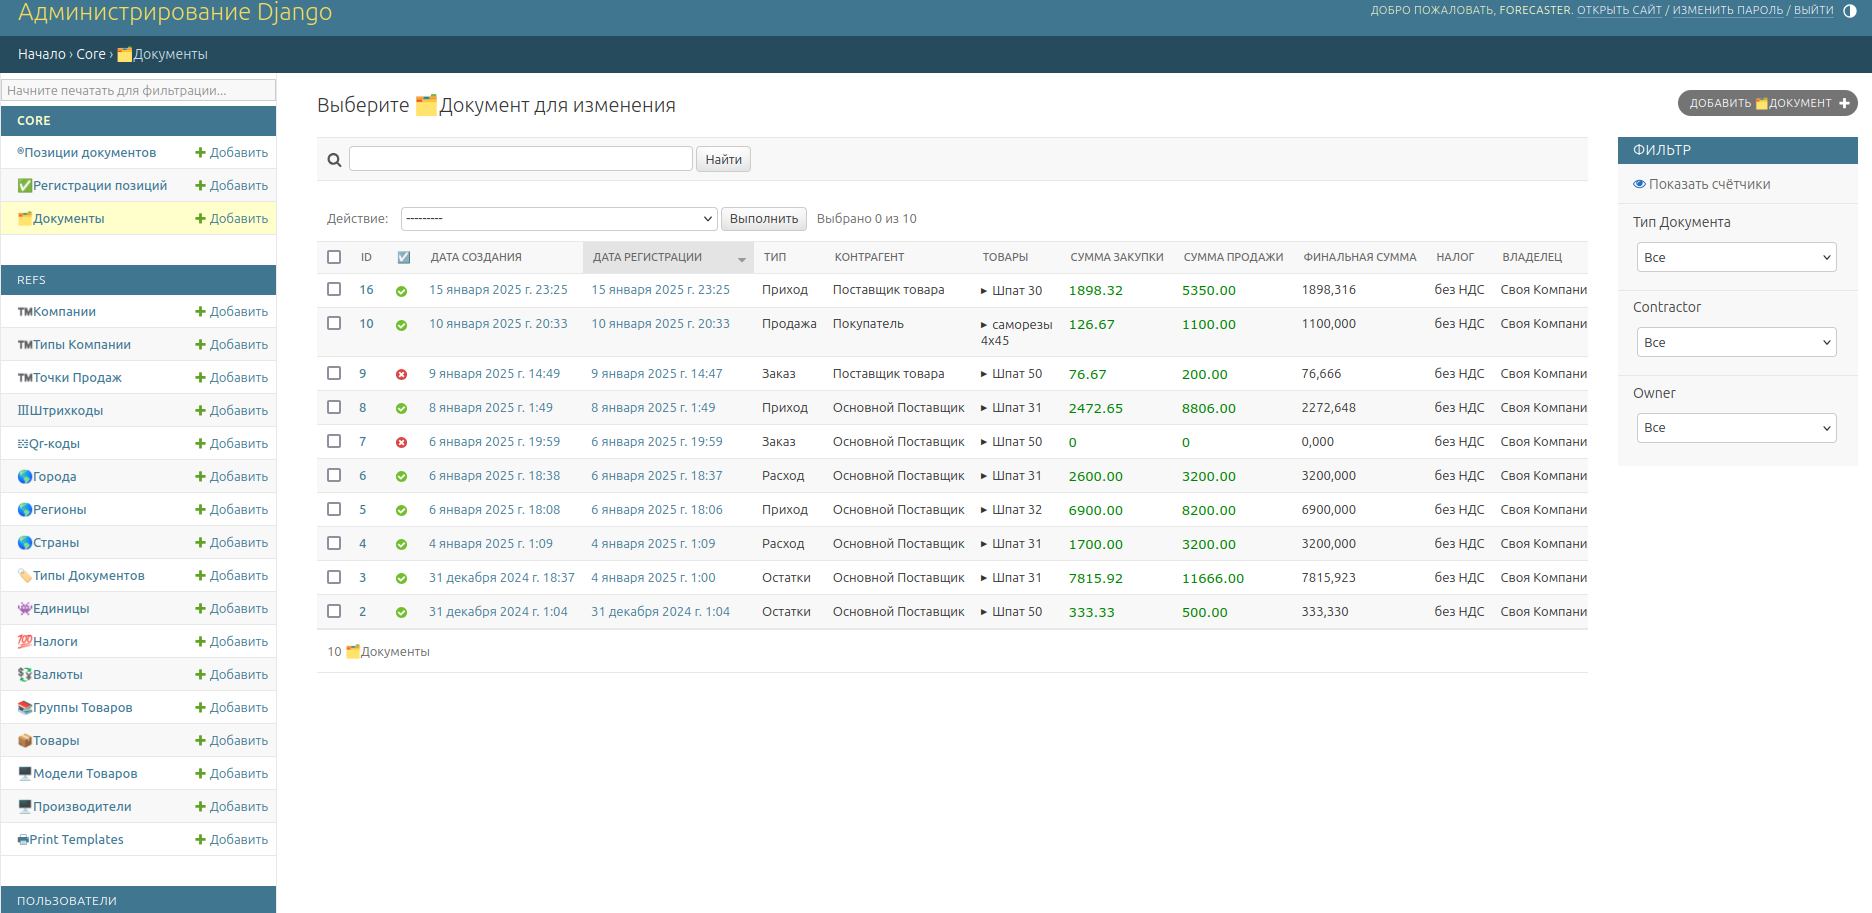Click the Начало breadcrumb link

41,55
